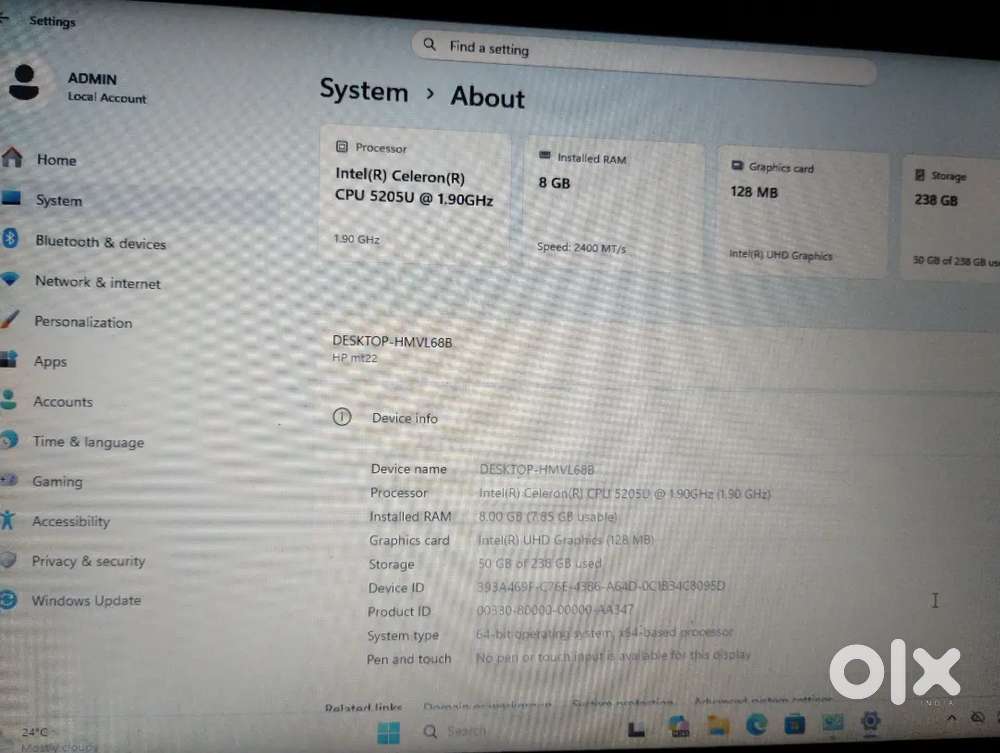Select the Device name value DESKTOP-HMVL68B
This screenshot has width=1000, height=753.
click(536, 470)
